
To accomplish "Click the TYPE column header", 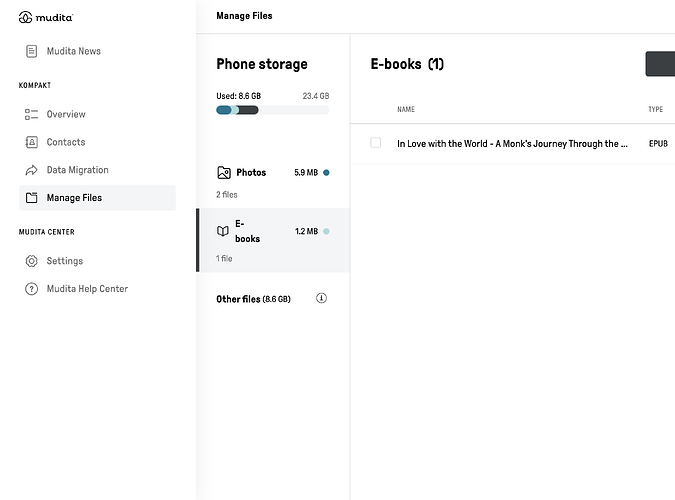I will [656, 109].
